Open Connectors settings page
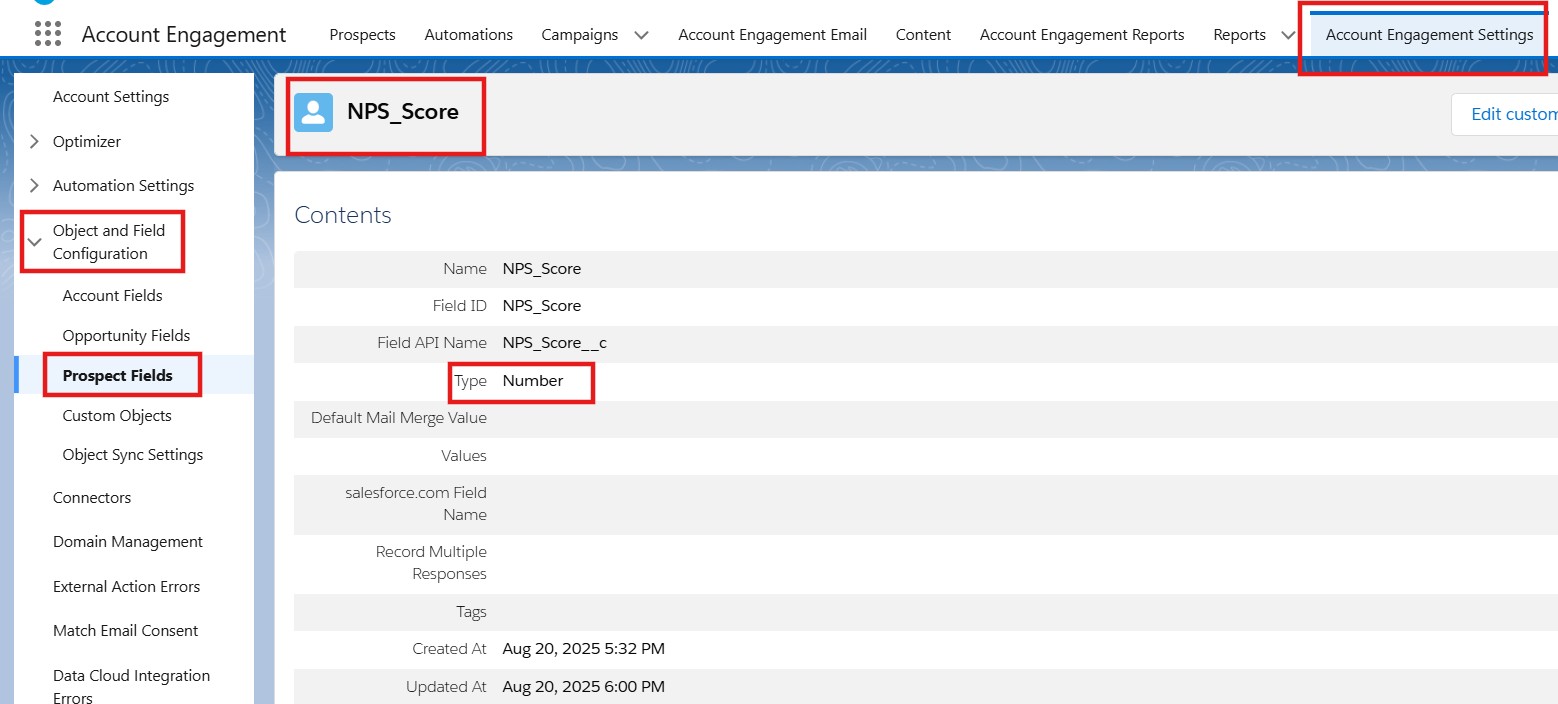Image resolution: width=1558 pixels, height=704 pixels. click(x=92, y=498)
